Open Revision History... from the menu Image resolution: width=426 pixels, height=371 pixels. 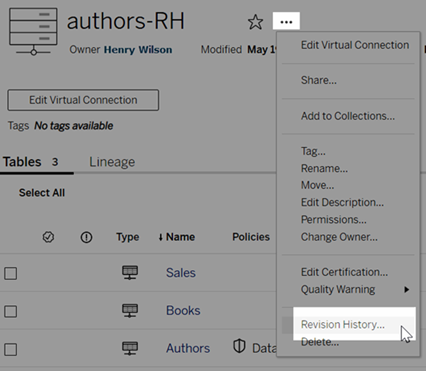(x=343, y=325)
